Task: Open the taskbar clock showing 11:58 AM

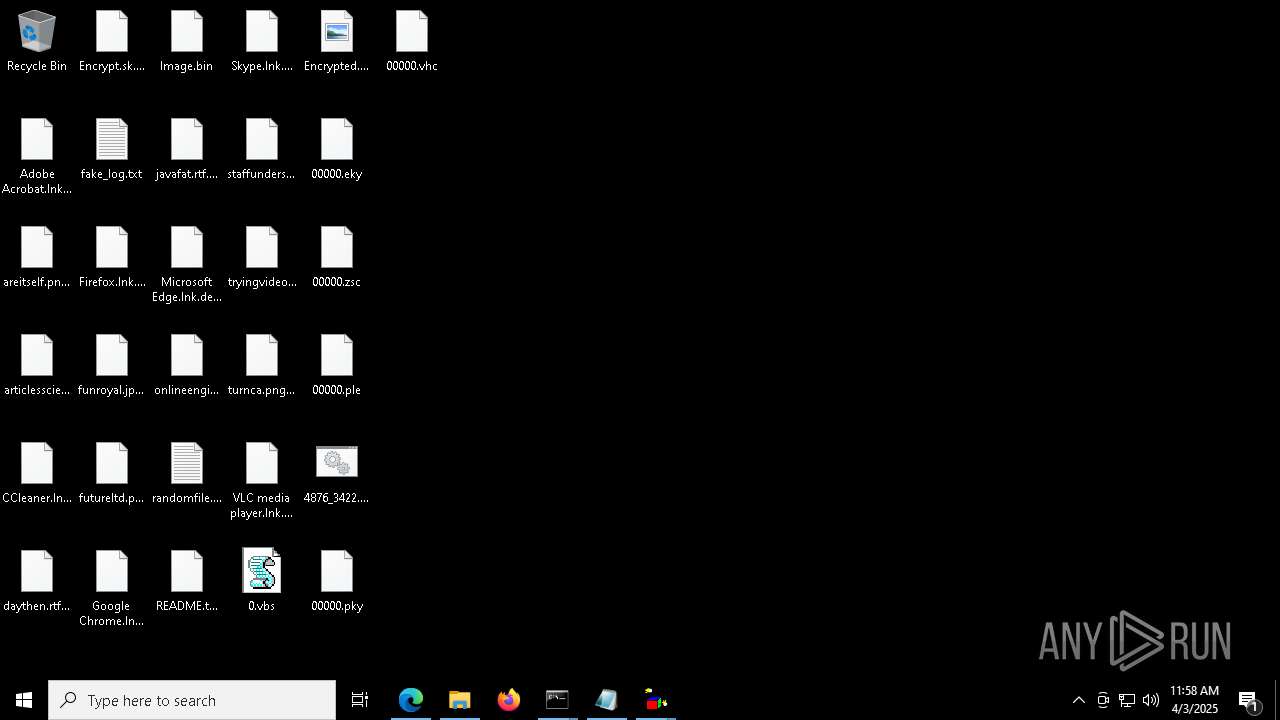Action: (1194, 700)
